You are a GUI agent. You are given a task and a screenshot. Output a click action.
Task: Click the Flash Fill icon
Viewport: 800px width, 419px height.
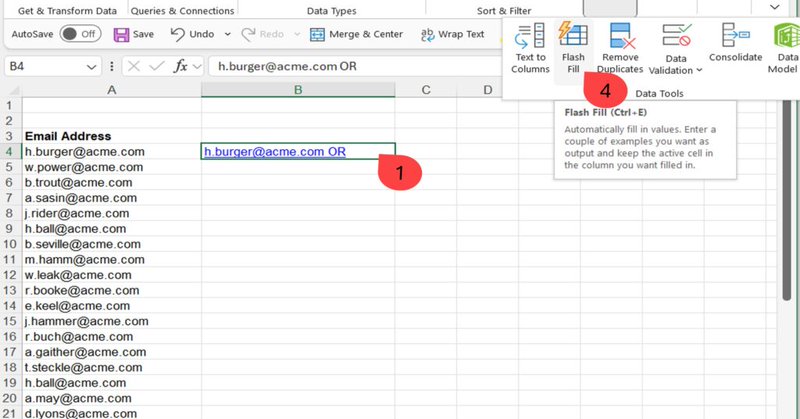(573, 35)
